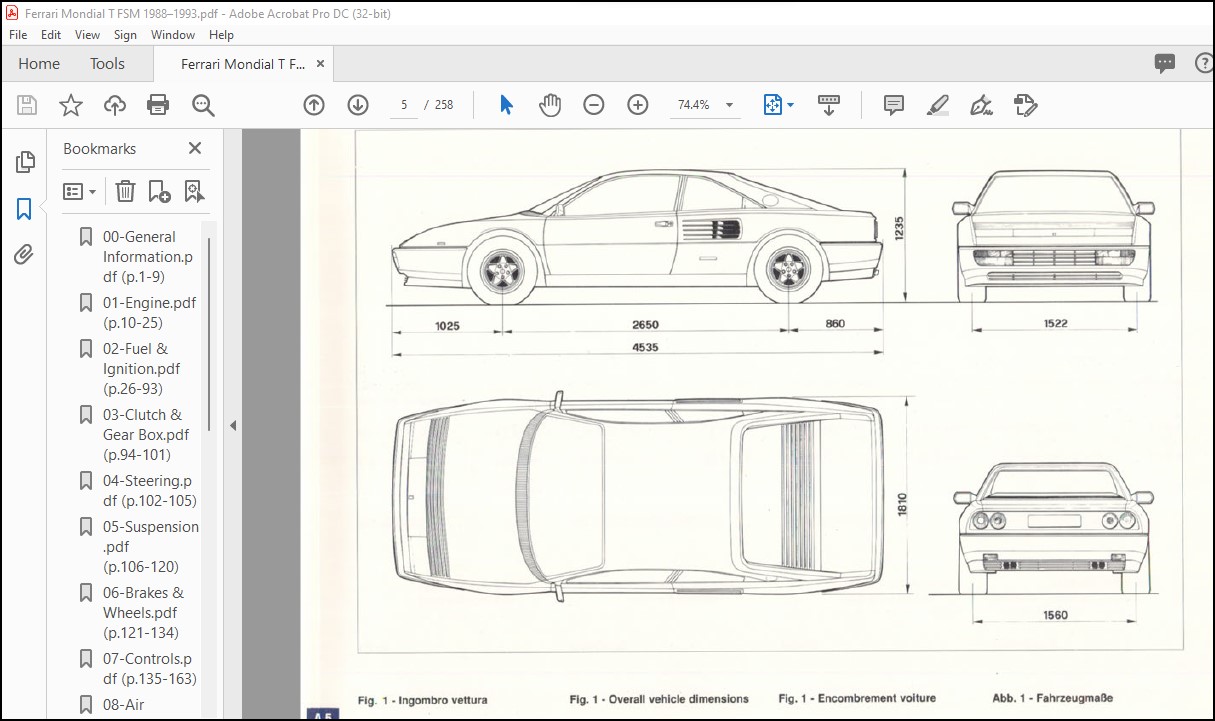Click the '2650' wheelbase dimension
The image size is (1215, 721).
coord(645,324)
